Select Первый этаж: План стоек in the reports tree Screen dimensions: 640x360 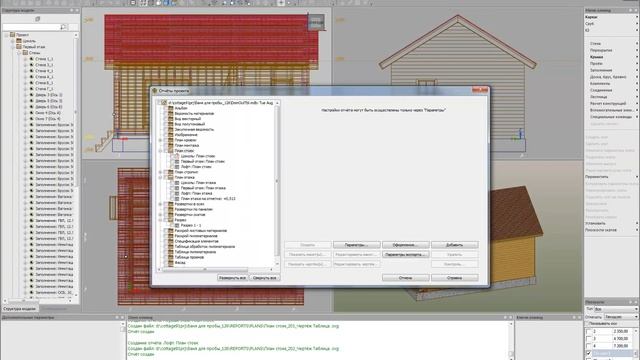pyautogui.click(x=203, y=161)
